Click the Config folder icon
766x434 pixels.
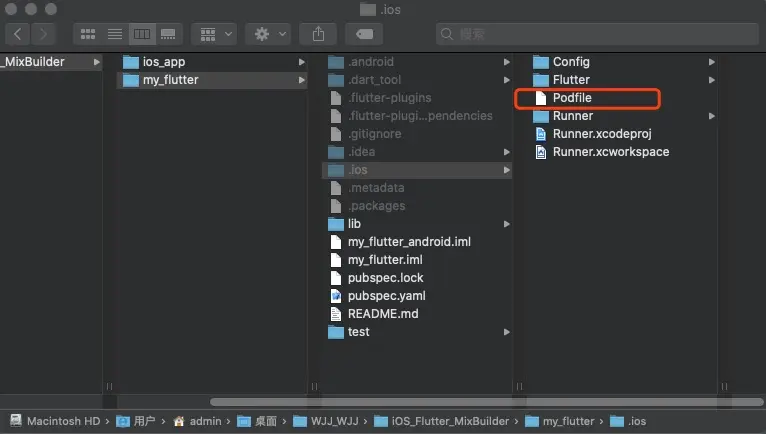541,62
